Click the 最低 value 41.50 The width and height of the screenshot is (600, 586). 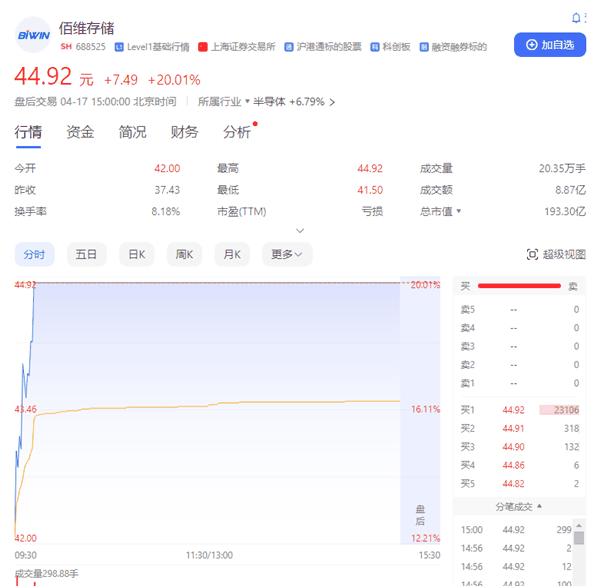(370, 190)
